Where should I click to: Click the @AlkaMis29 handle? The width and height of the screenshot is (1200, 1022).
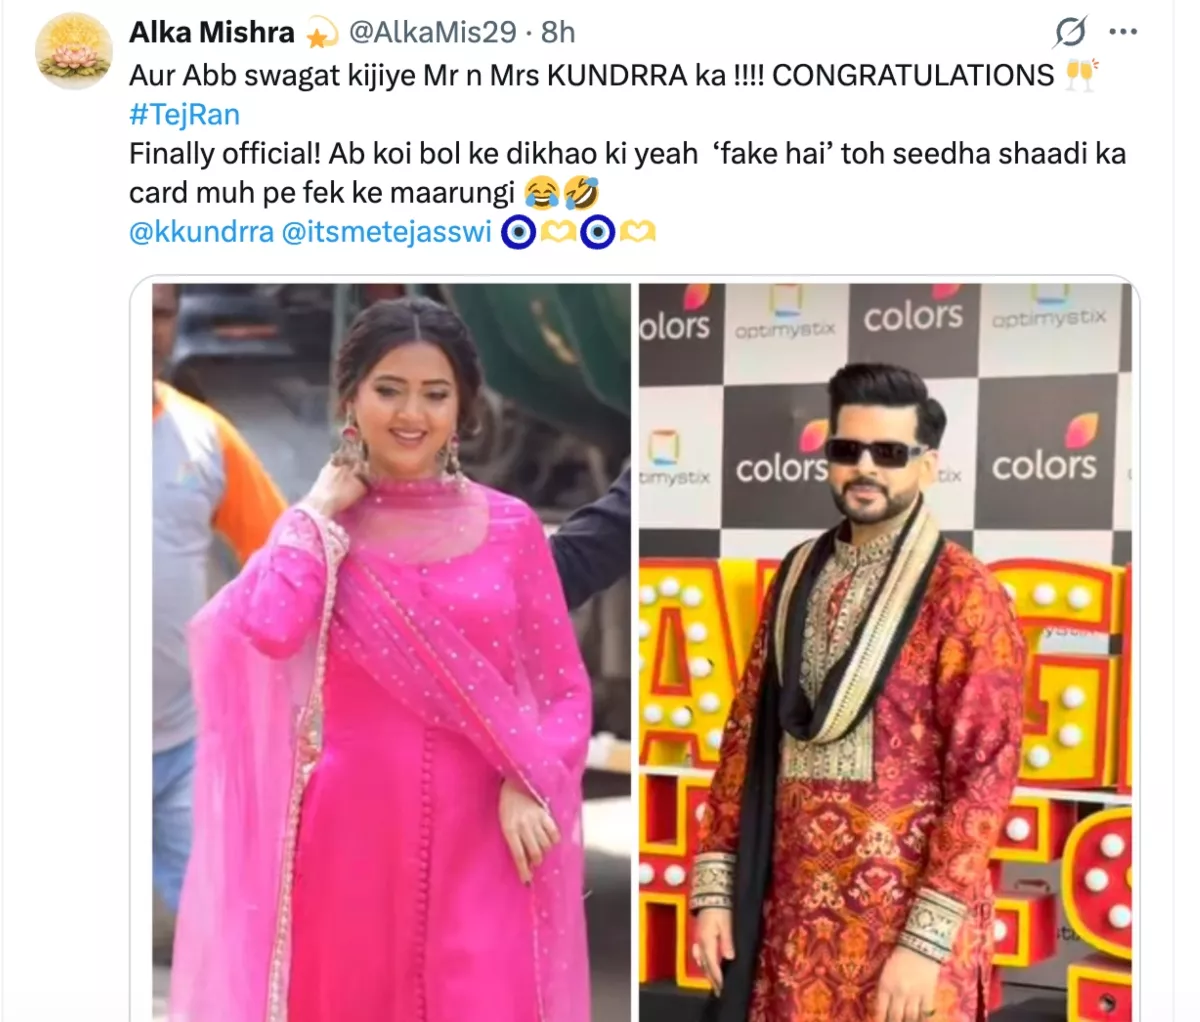(432, 33)
